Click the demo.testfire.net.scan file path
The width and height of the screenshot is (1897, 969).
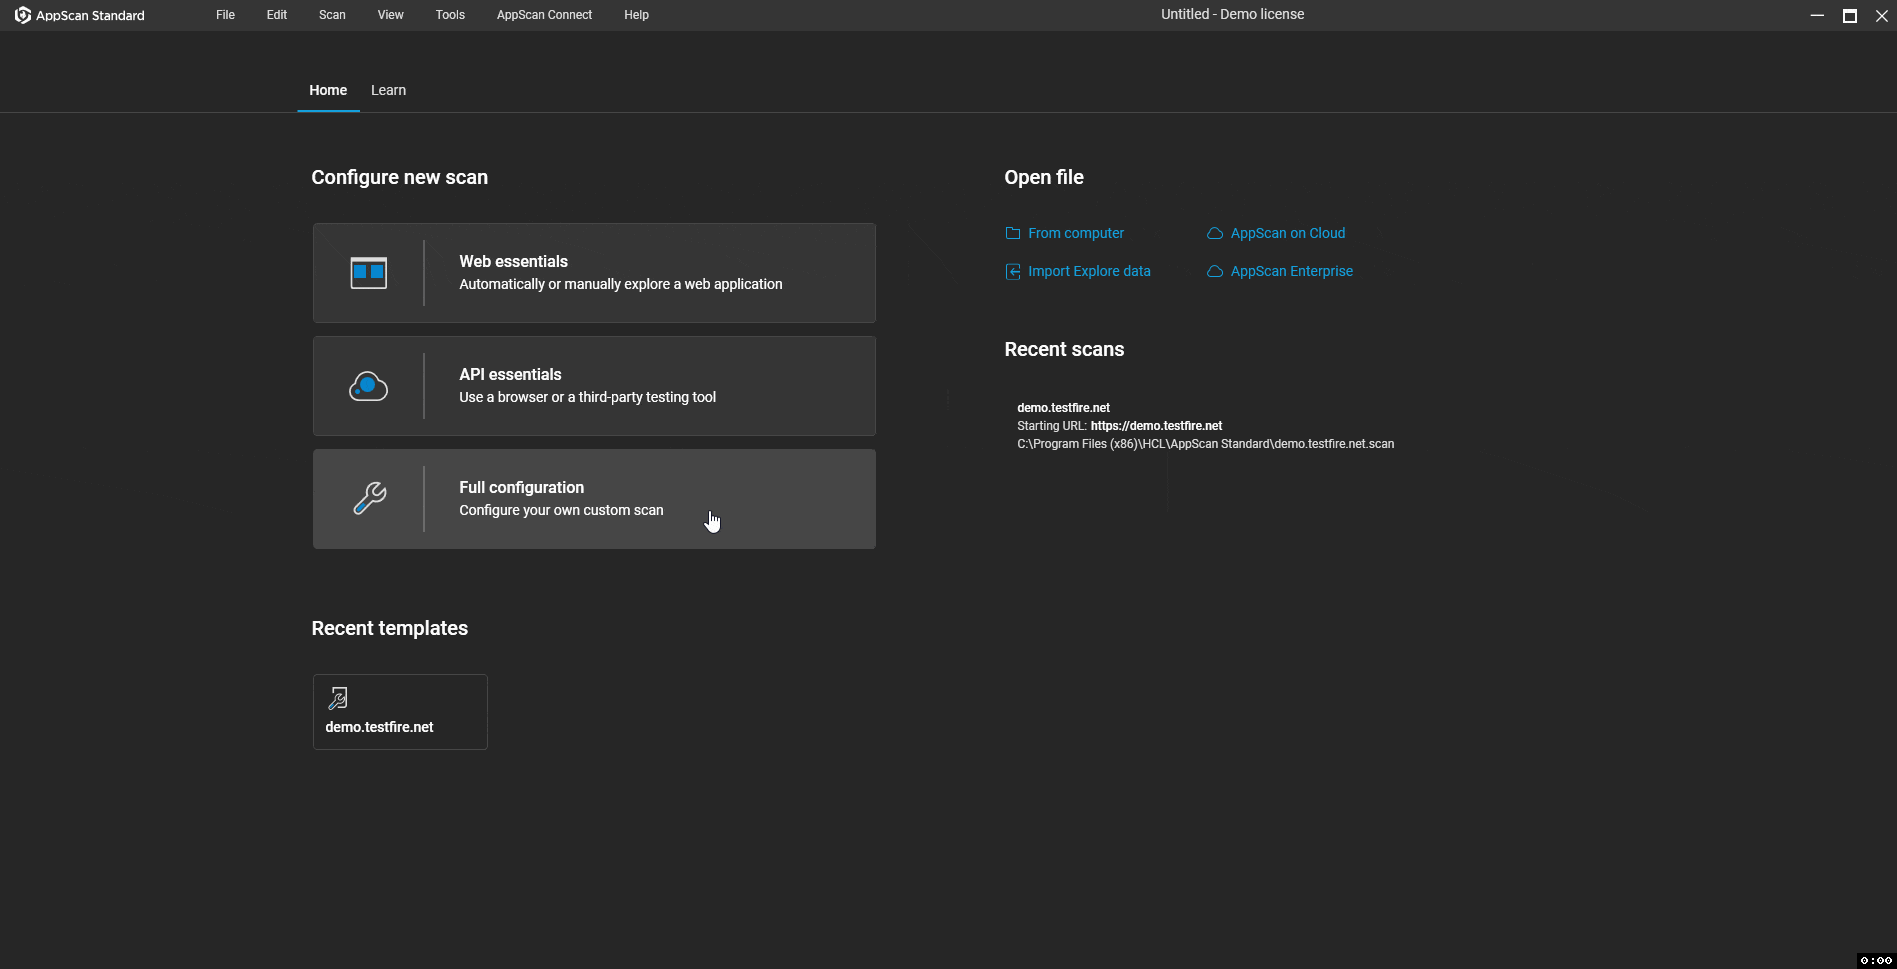[1205, 444]
